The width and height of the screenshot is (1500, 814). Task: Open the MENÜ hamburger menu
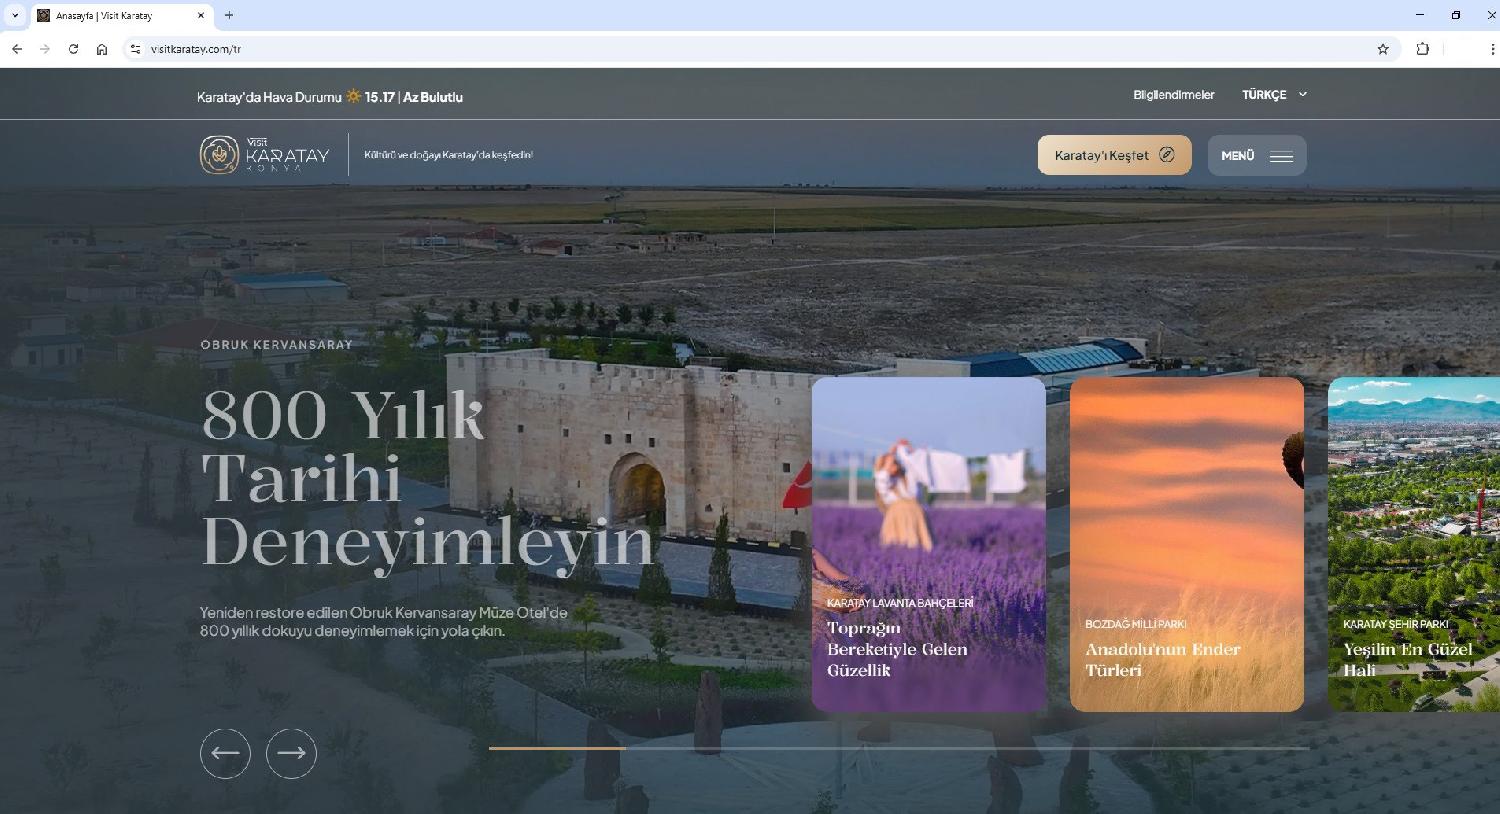1256,155
